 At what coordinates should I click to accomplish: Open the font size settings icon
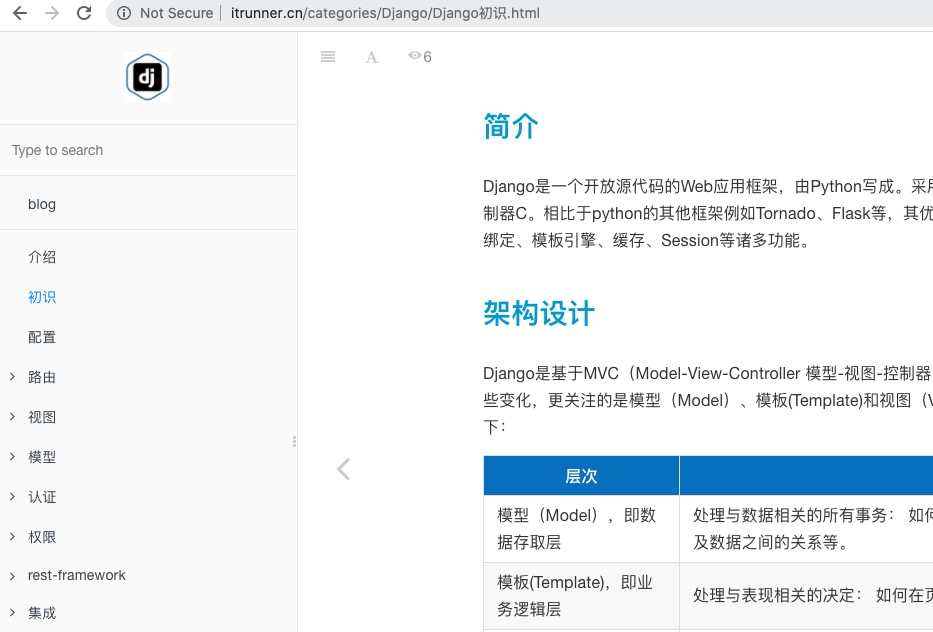371,57
